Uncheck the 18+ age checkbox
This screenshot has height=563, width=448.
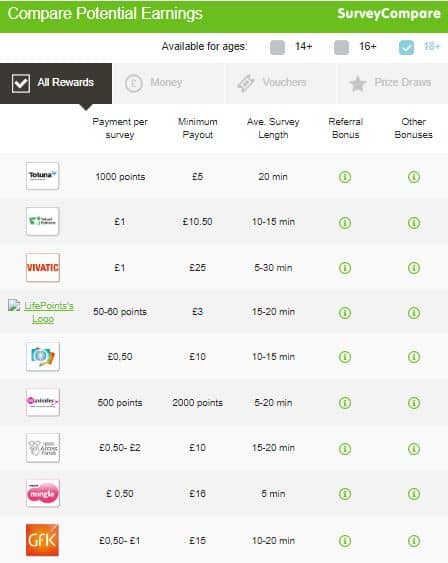click(x=406, y=47)
